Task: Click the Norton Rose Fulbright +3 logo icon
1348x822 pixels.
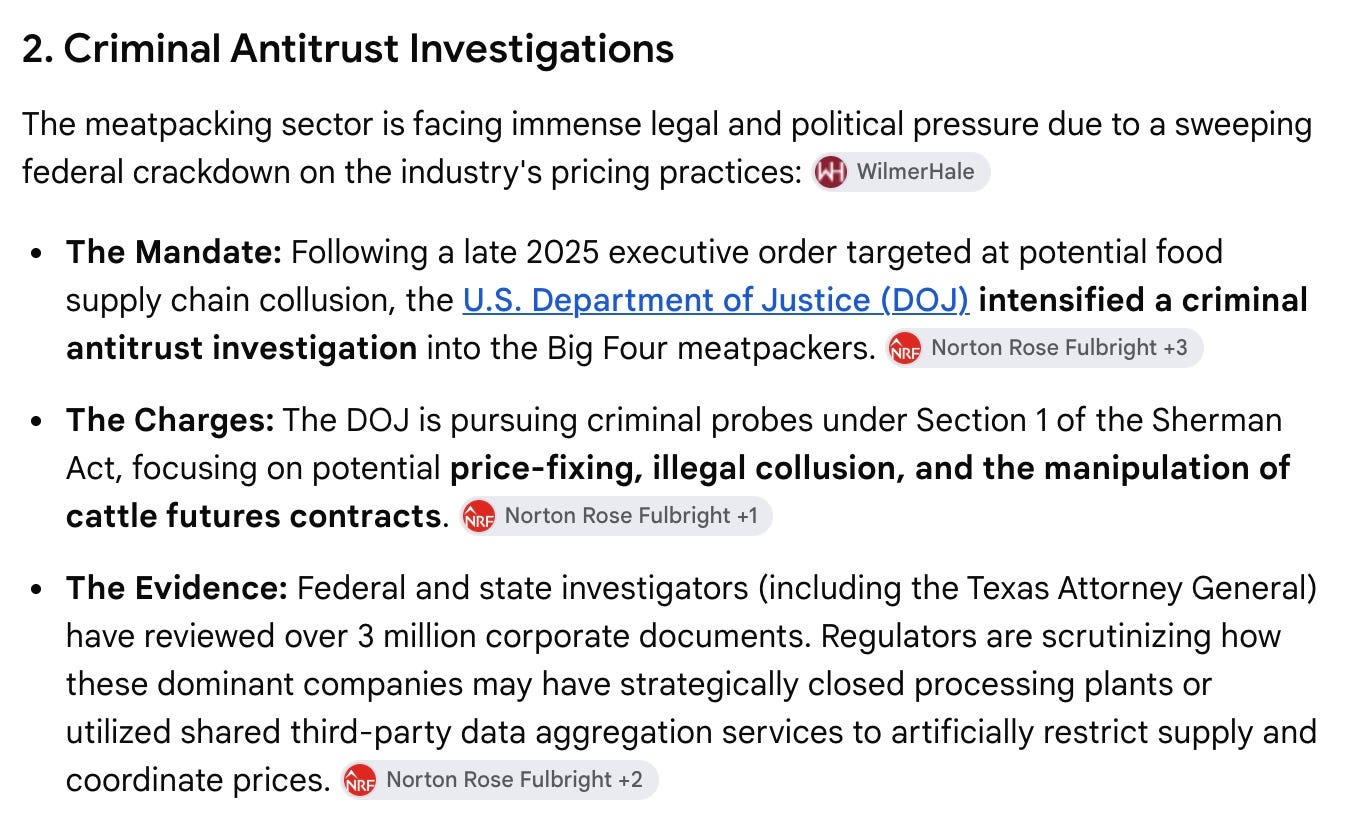Action: [905, 348]
